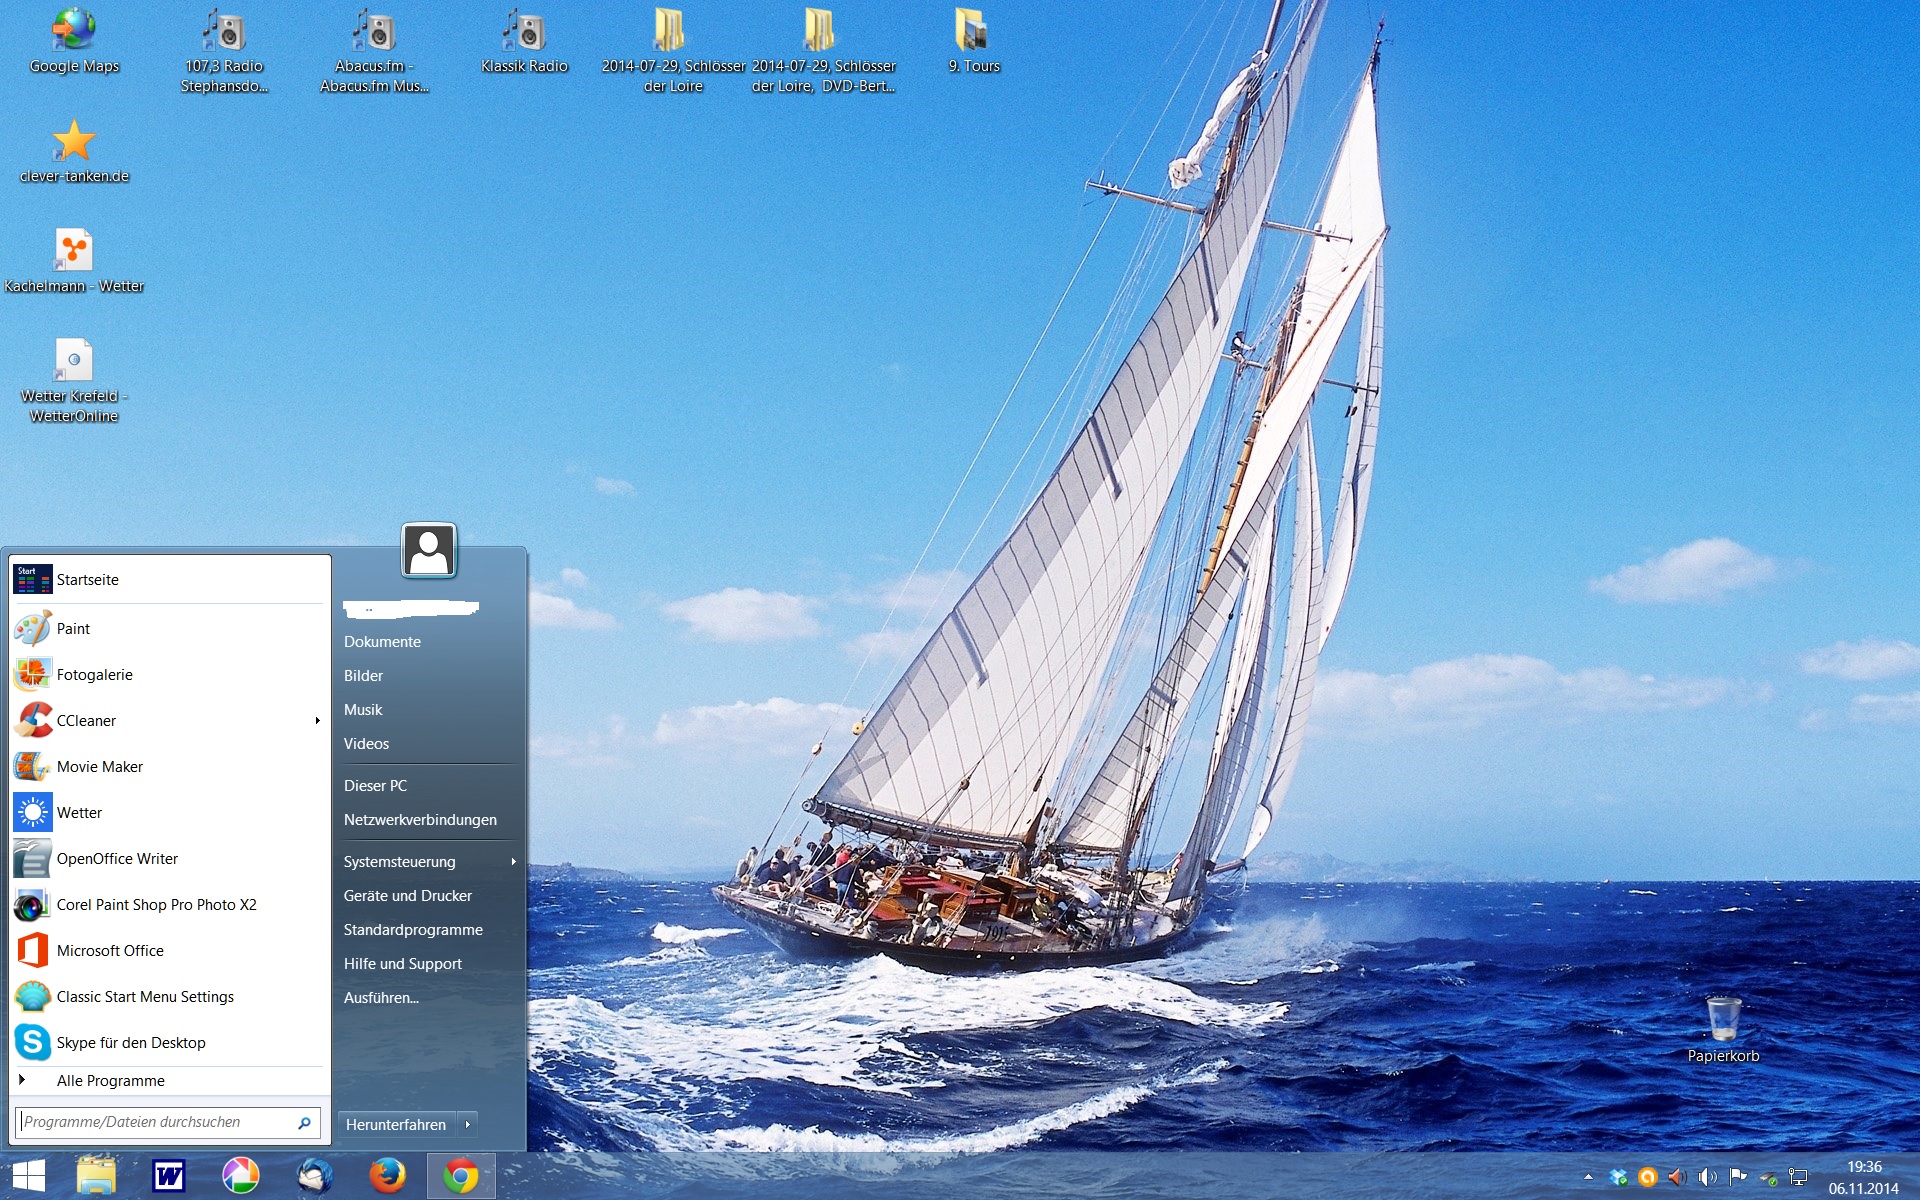1920x1200 pixels.
Task: Launch Skype für den Desktop
Action: click(131, 1042)
